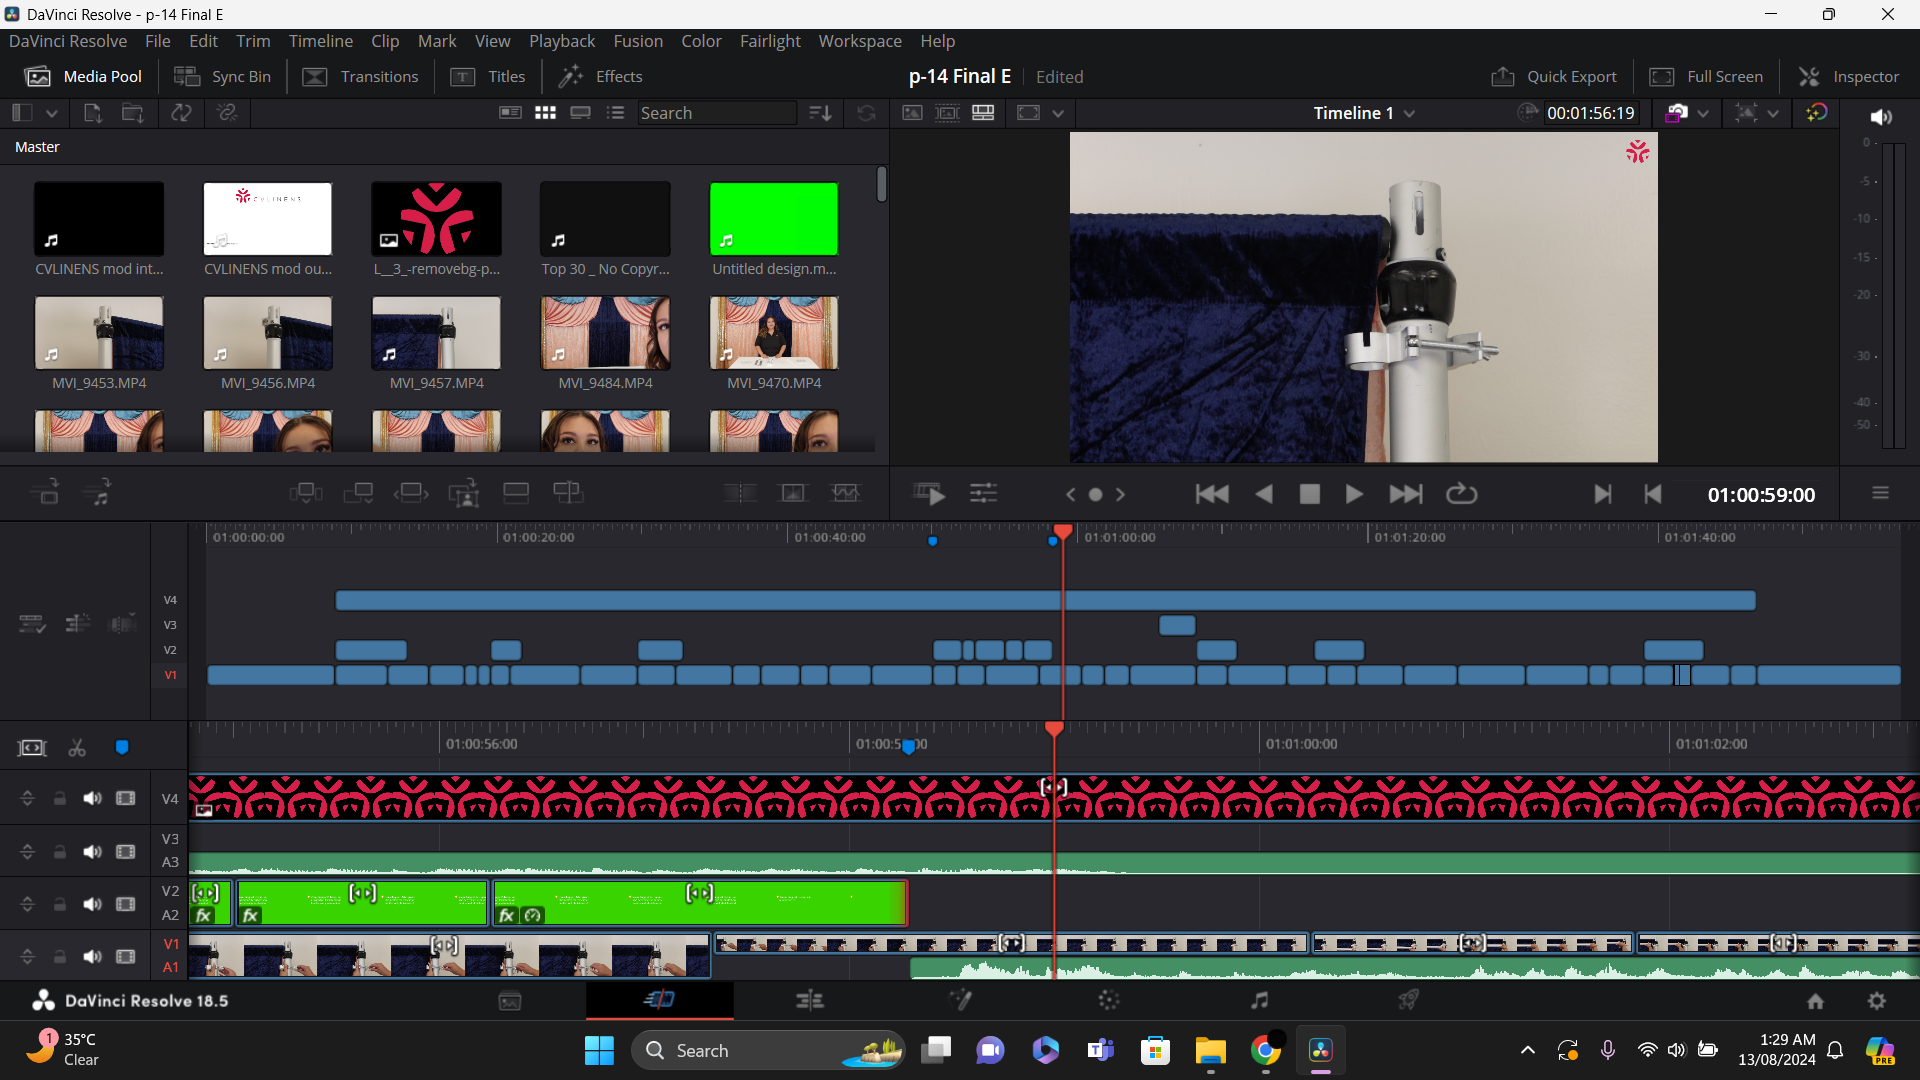The width and height of the screenshot is (1920, 1080).
Task: Open the Fairlight page icon
Action: pyautogui.click(x=1259, y=1000)
